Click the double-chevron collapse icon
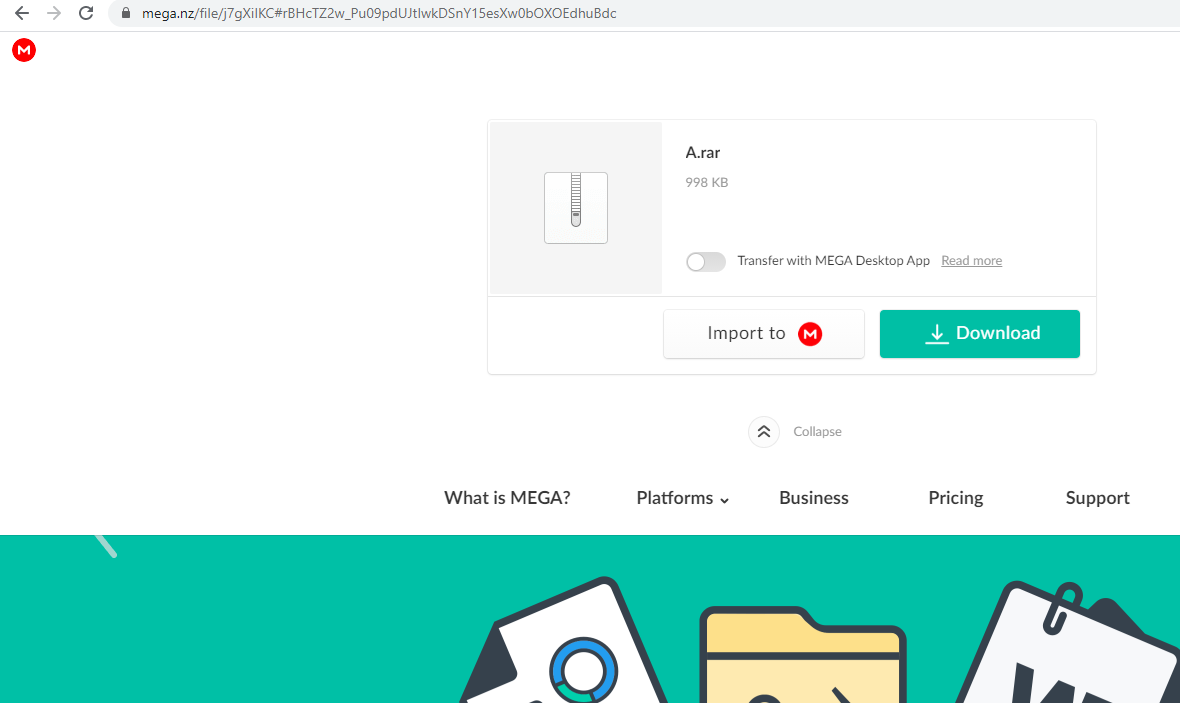This screenshot has height=703, width=1180. (764, 431)
